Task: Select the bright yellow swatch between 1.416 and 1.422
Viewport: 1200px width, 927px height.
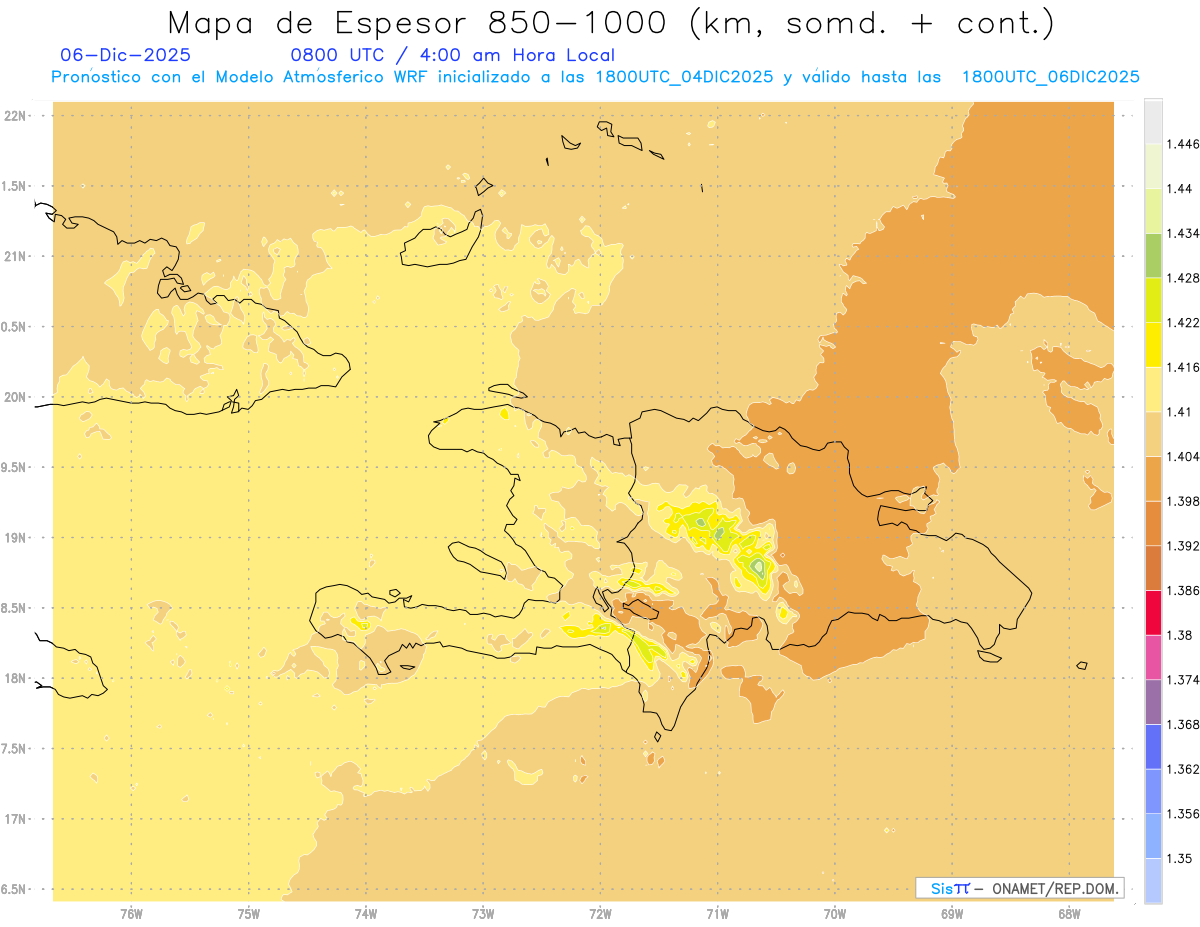Action: pyautogui.click(x=1153, y=345)
